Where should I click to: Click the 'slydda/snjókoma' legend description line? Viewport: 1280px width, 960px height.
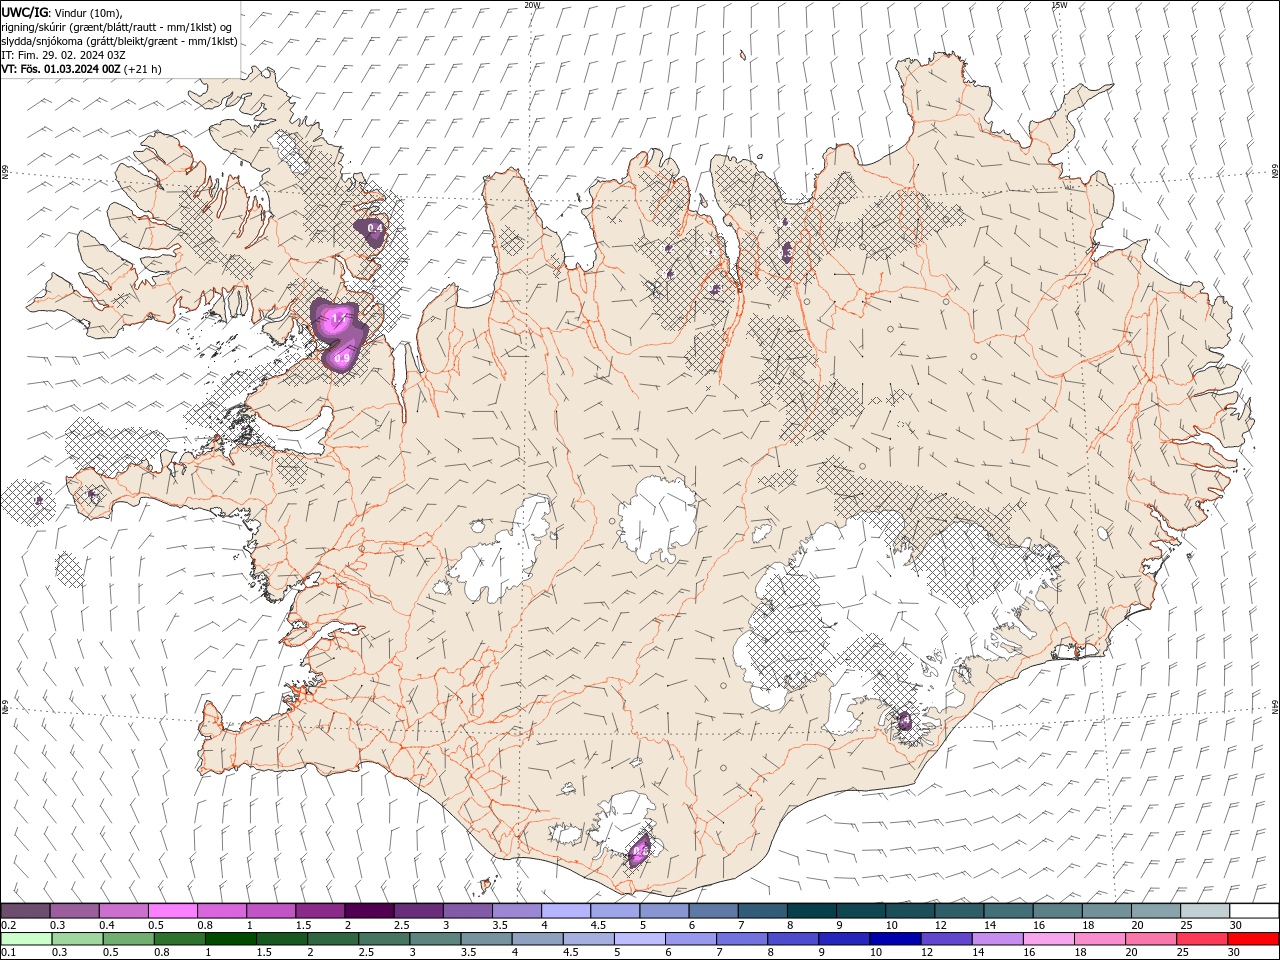(x=119, y=41)
